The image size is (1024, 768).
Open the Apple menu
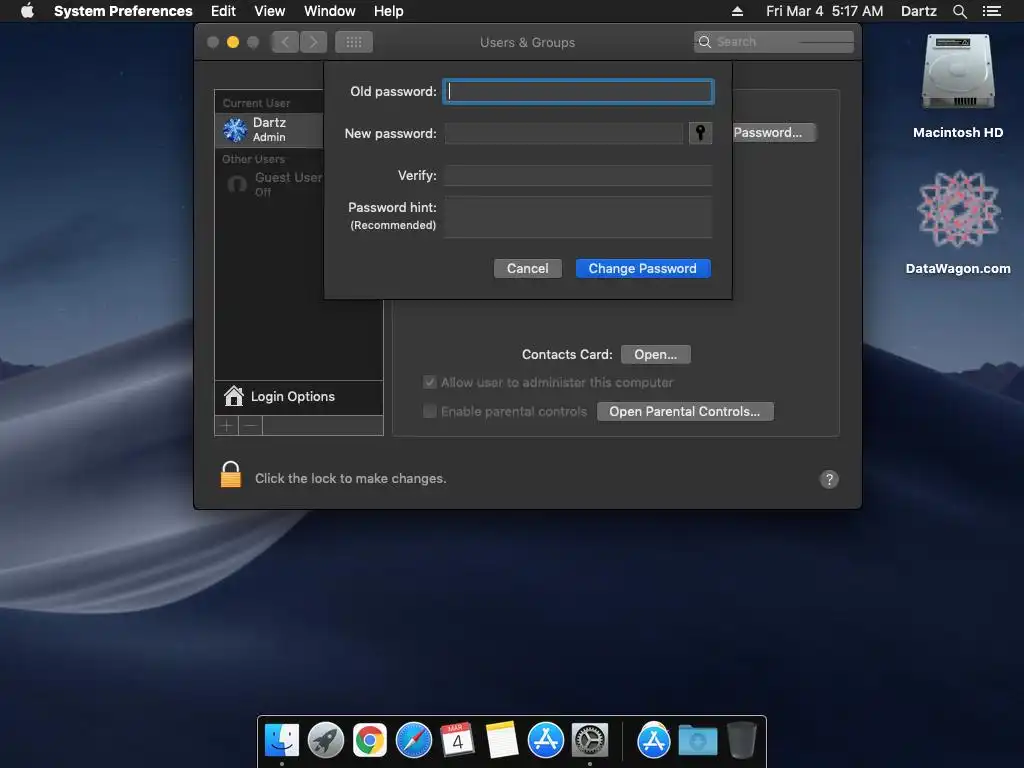[x=27, y=10]
